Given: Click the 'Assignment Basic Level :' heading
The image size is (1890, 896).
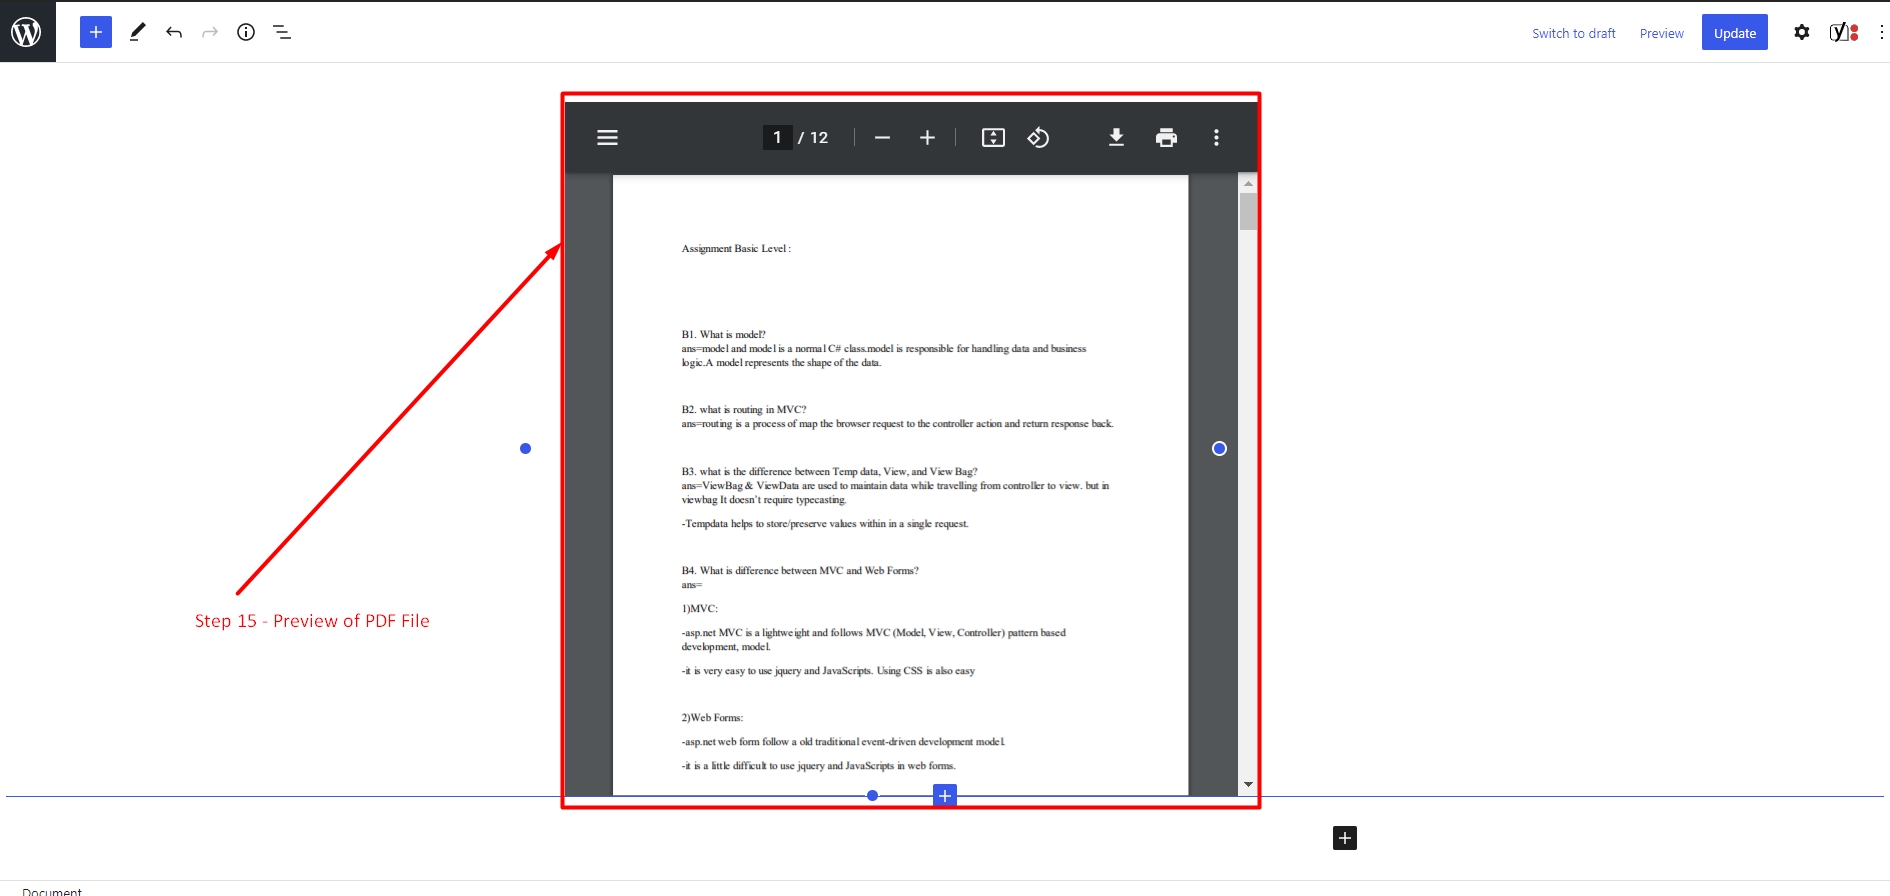Looking at the screenshot, I should 736,248.
